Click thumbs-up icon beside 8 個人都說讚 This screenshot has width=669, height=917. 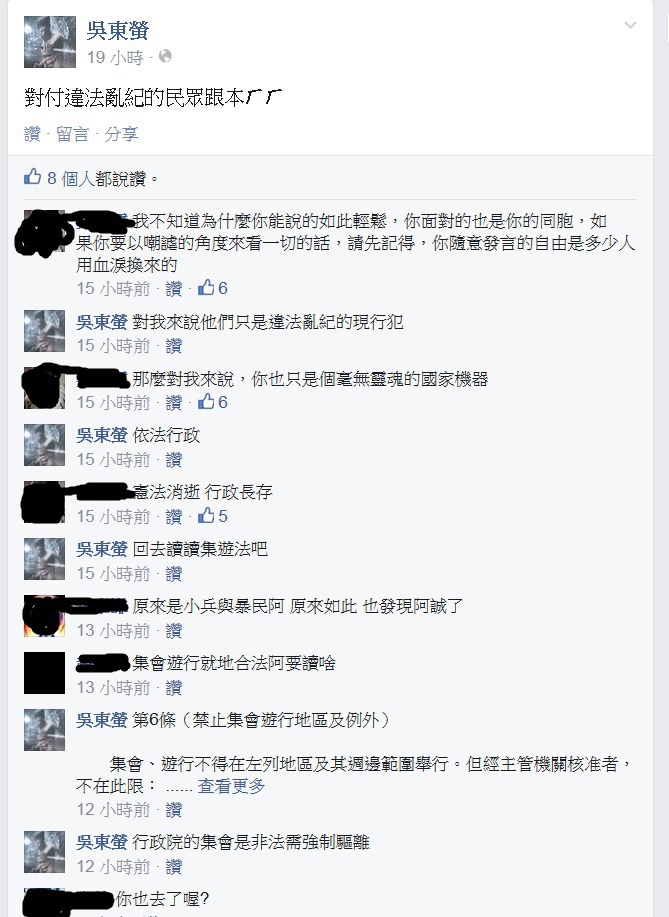(x=32, y=177)
